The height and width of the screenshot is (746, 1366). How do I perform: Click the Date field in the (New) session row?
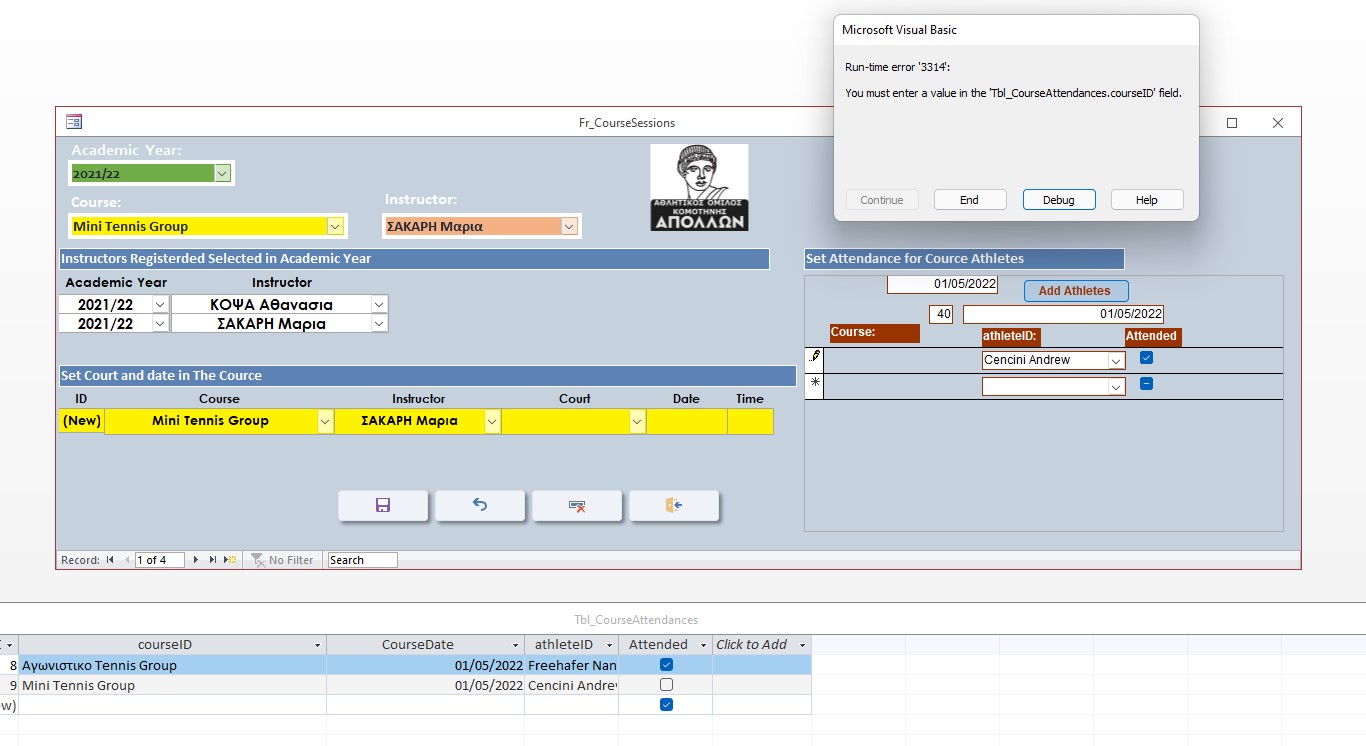686,422
